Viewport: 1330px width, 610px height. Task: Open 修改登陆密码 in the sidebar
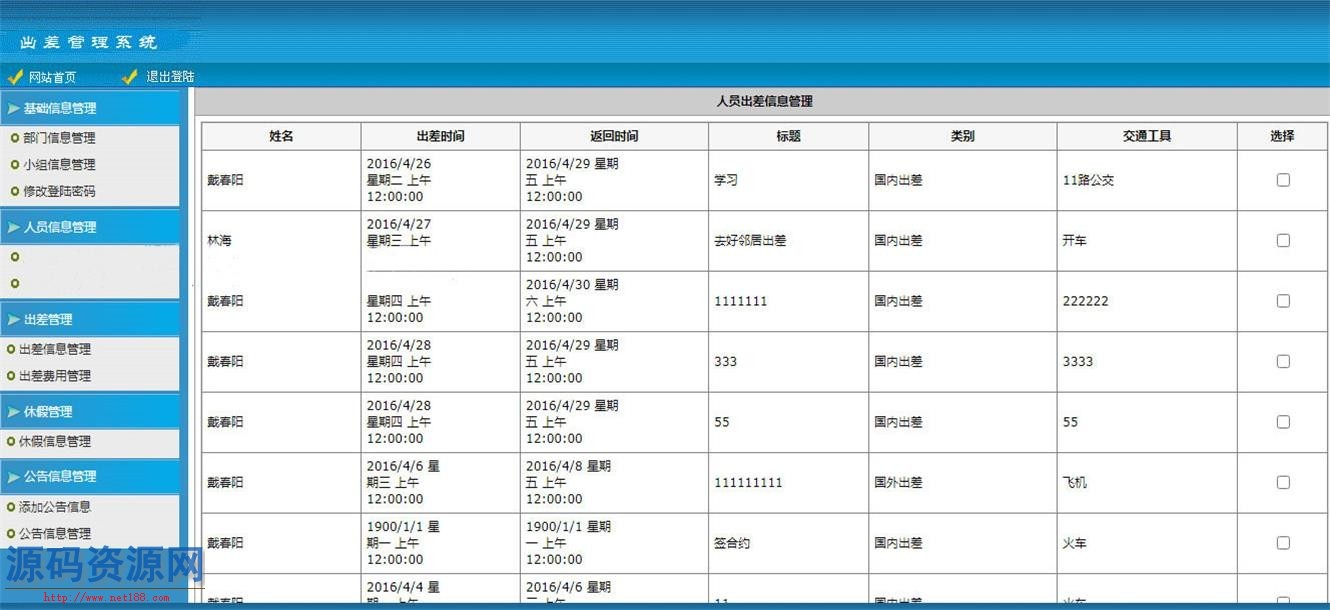pos(60,191)
